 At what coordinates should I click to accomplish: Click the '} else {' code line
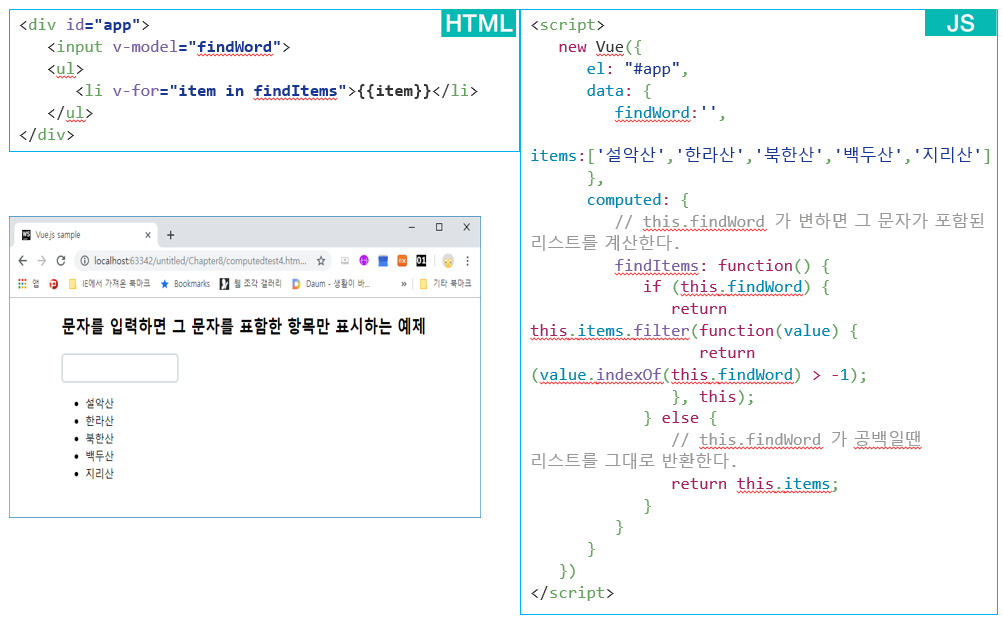point(680,418)
